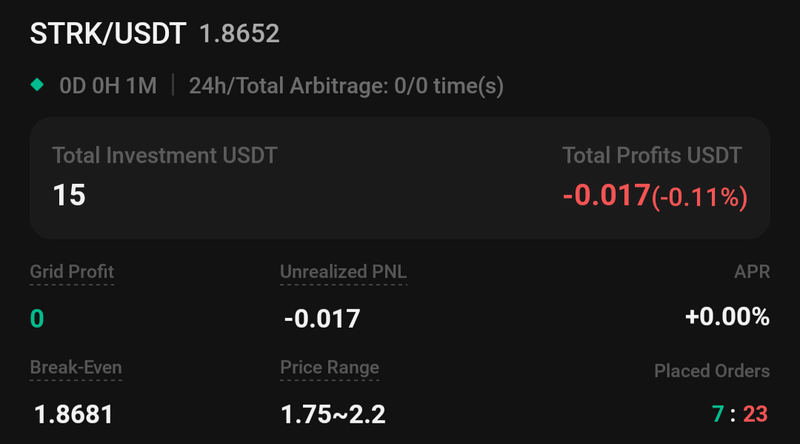800x444 pixels.
Task: Open the STRK/USDT trading pair title
Action: tap(108, 34)
